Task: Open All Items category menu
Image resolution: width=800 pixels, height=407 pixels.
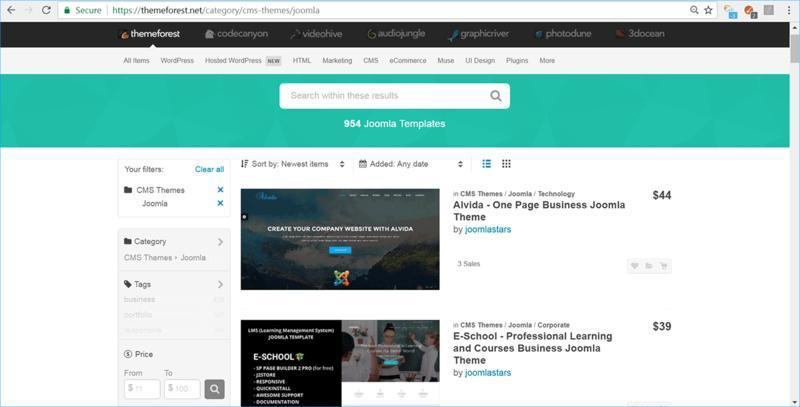Action: tap(136, 60)
